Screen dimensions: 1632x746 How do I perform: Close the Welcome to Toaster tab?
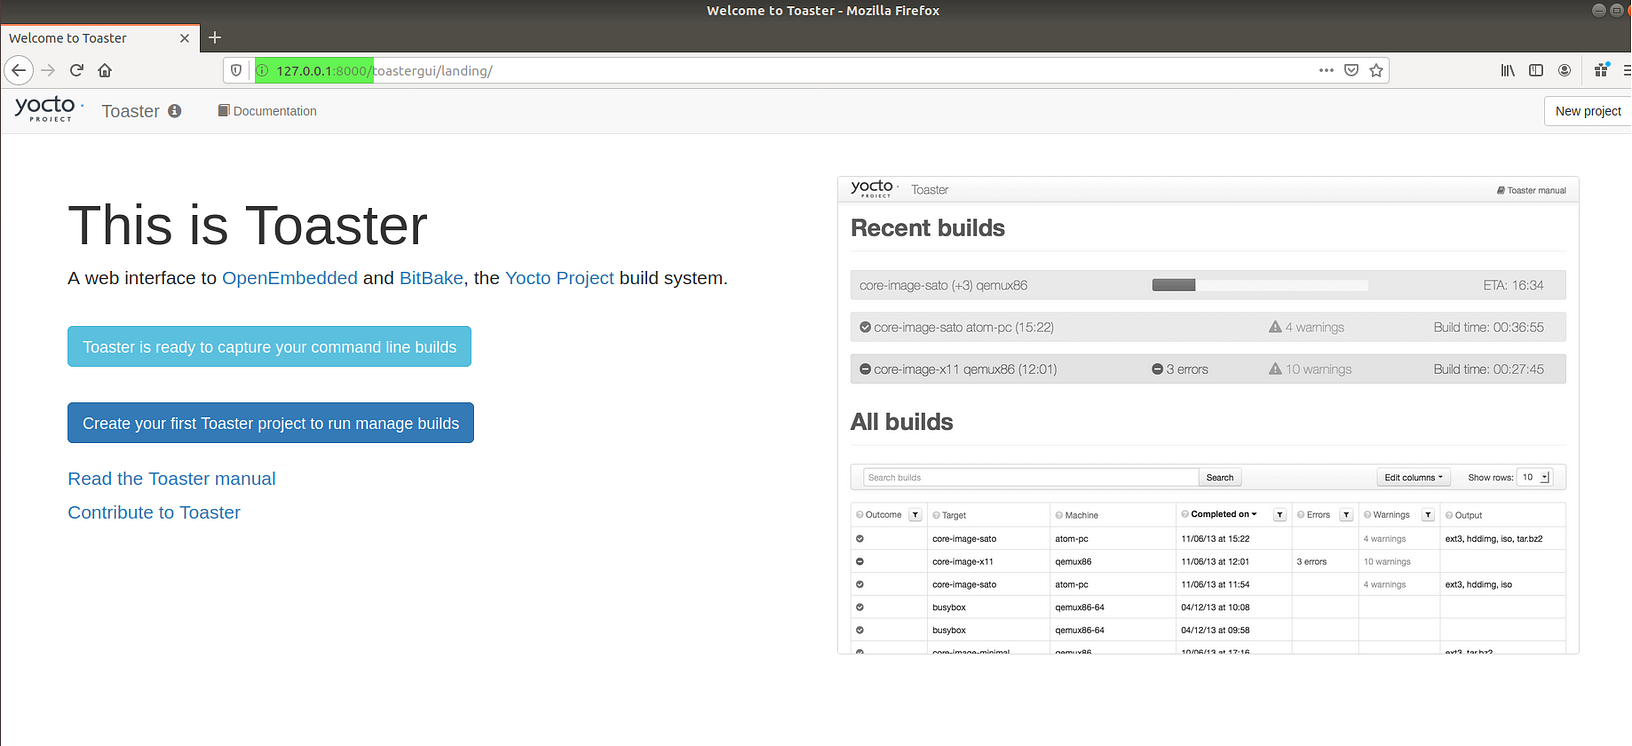pyautogui.click(x=184, y=38)
